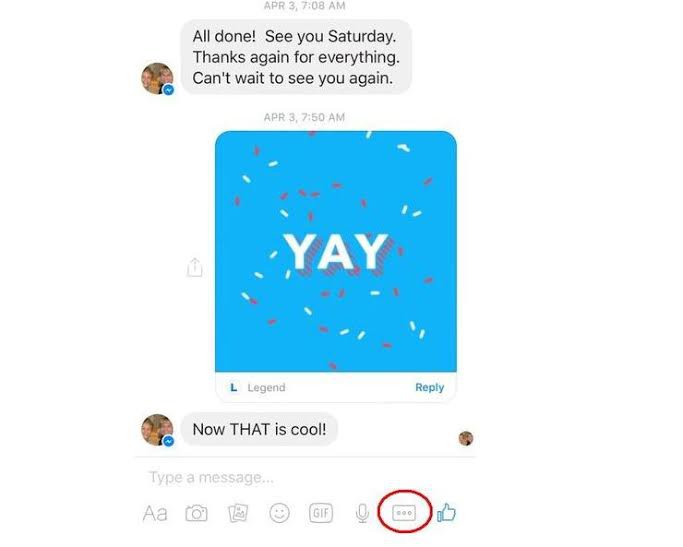683x547 pixels.
Task: Tap sender avatar beside 'Now THAT is cool!'
Action: pyautogui.click(x=158, y=430)
